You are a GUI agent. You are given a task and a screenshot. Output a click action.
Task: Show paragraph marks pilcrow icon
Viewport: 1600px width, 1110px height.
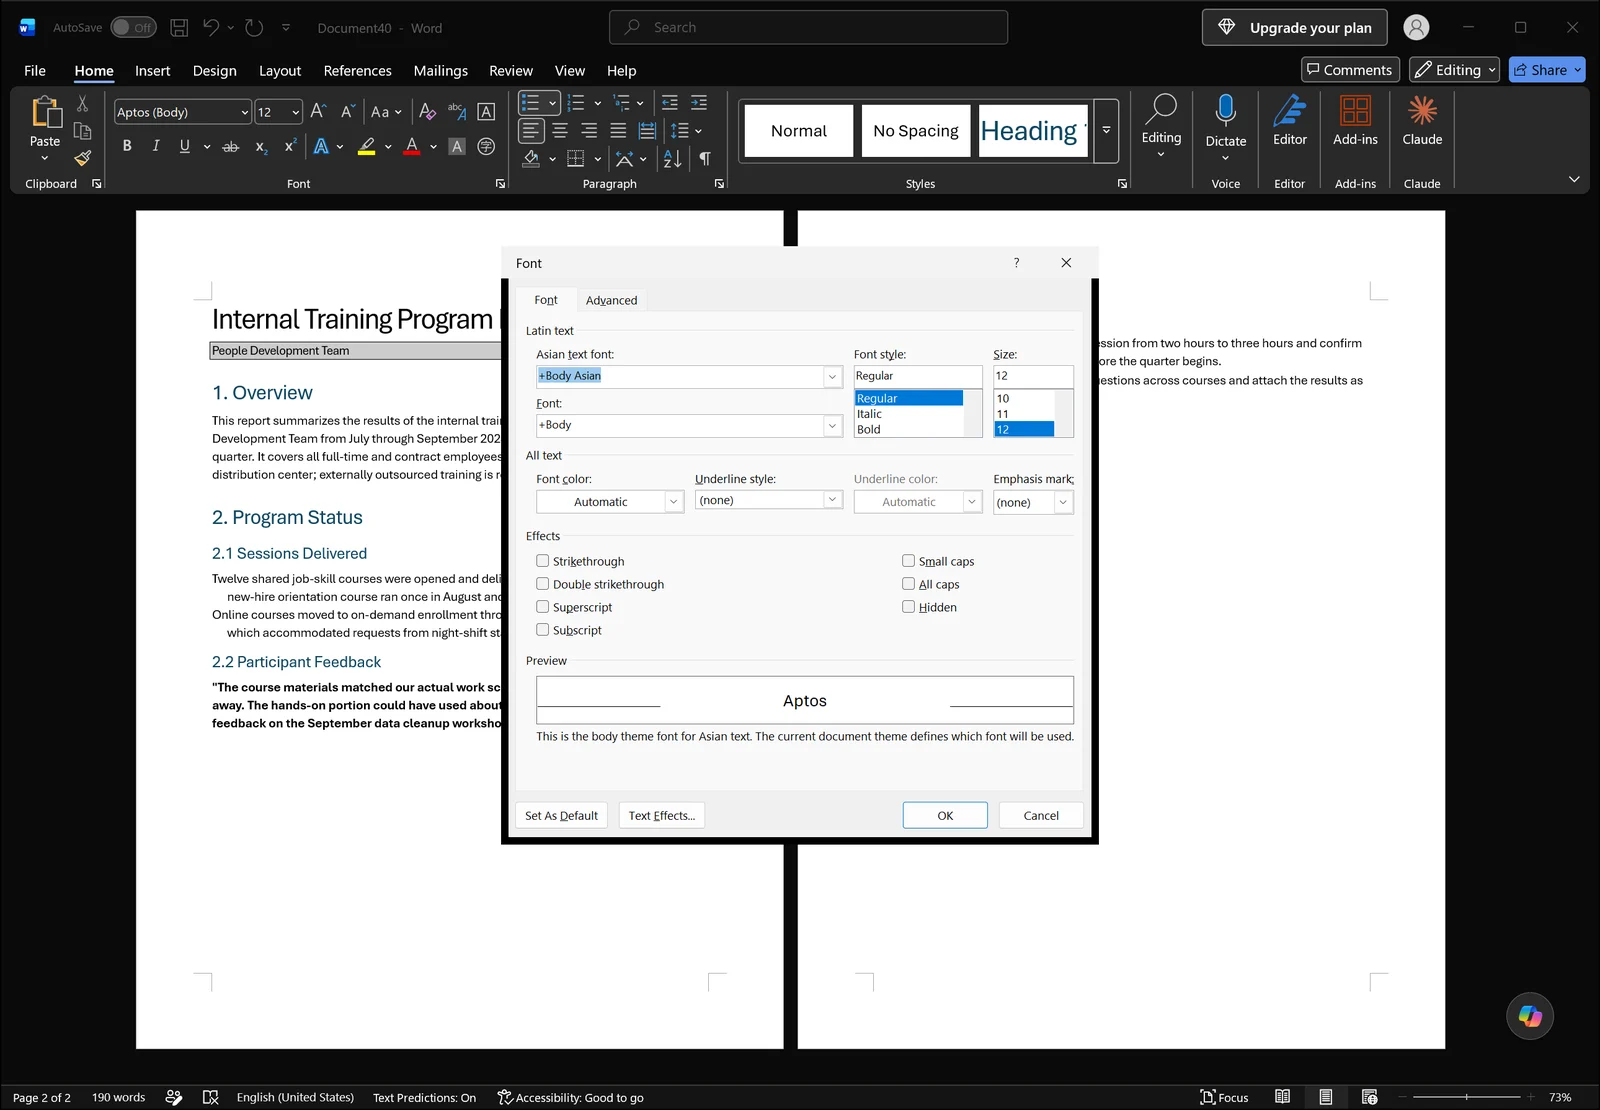[705, 159]
